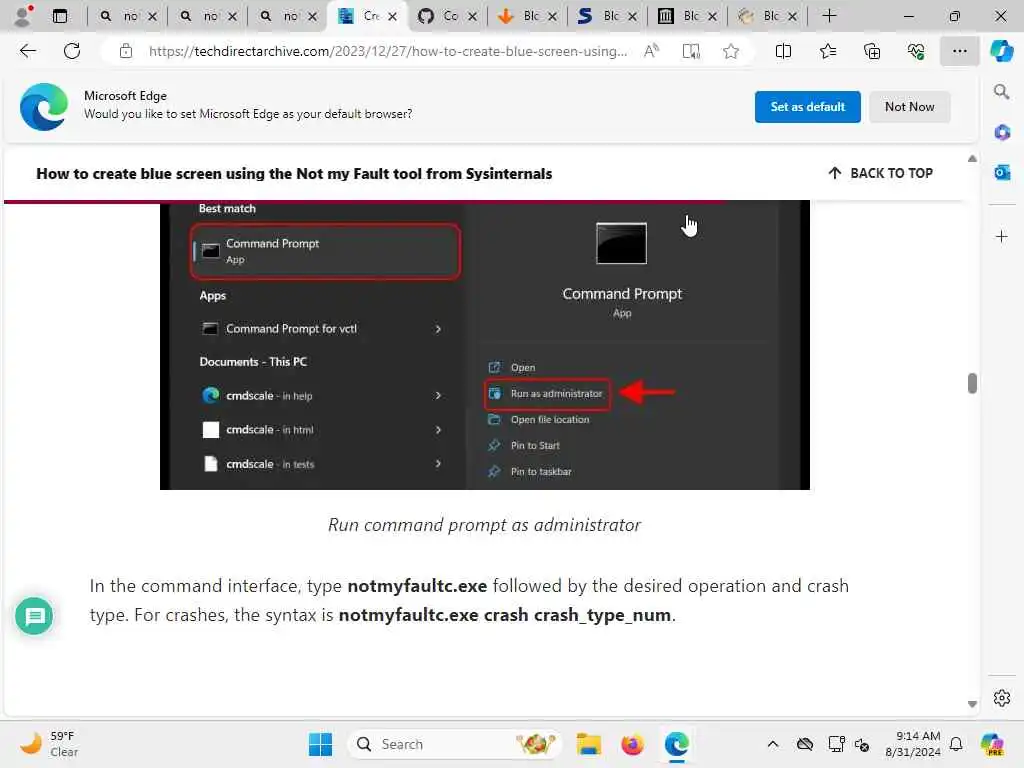Open weather widget showing 59°F Clear
Image resolution: width=1024 pixels, height=768 pixels.
pos(50,744)
